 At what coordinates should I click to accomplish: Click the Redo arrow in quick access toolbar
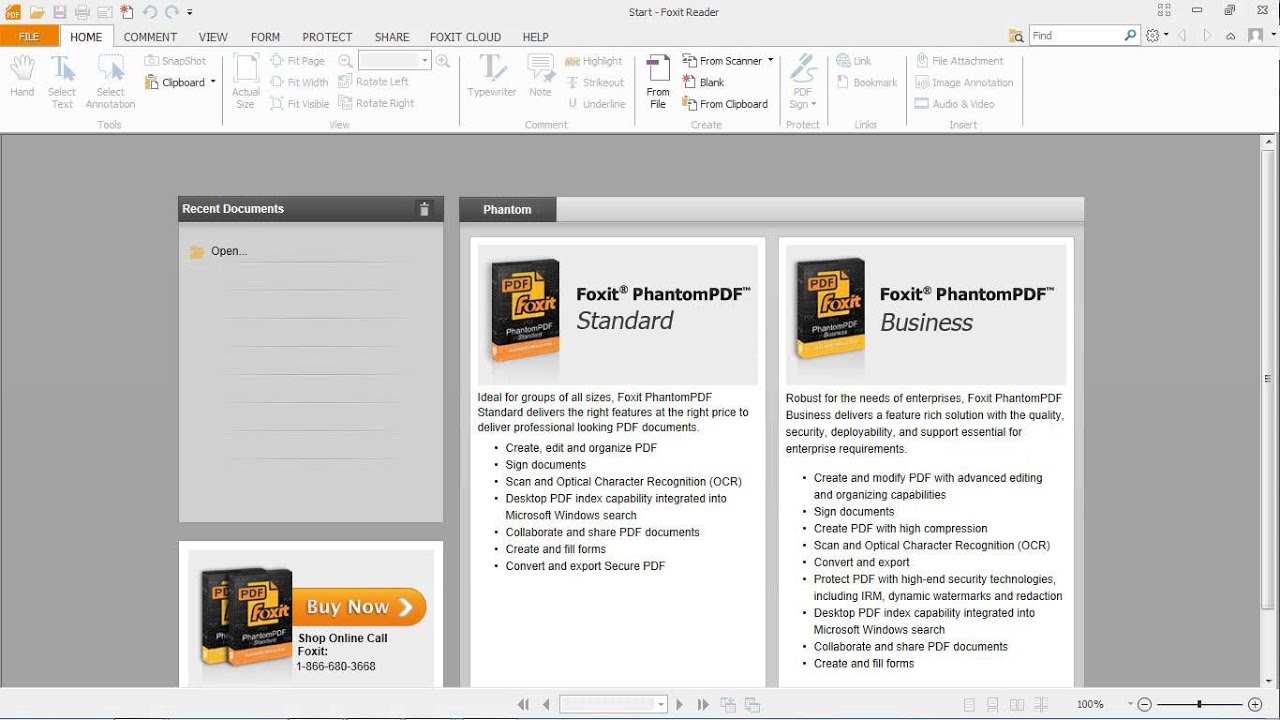[171, 12]
